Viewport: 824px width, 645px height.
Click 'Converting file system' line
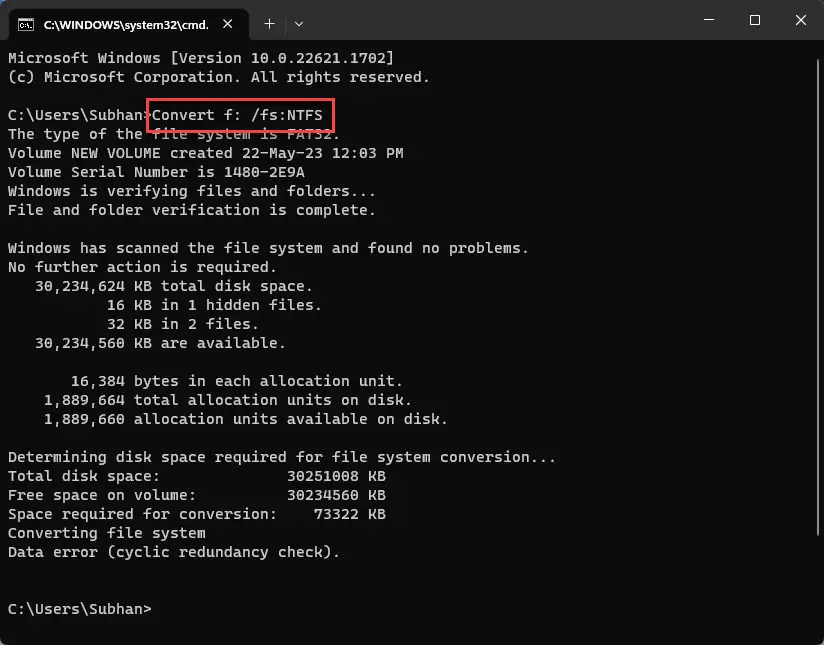tap(107, 533)
